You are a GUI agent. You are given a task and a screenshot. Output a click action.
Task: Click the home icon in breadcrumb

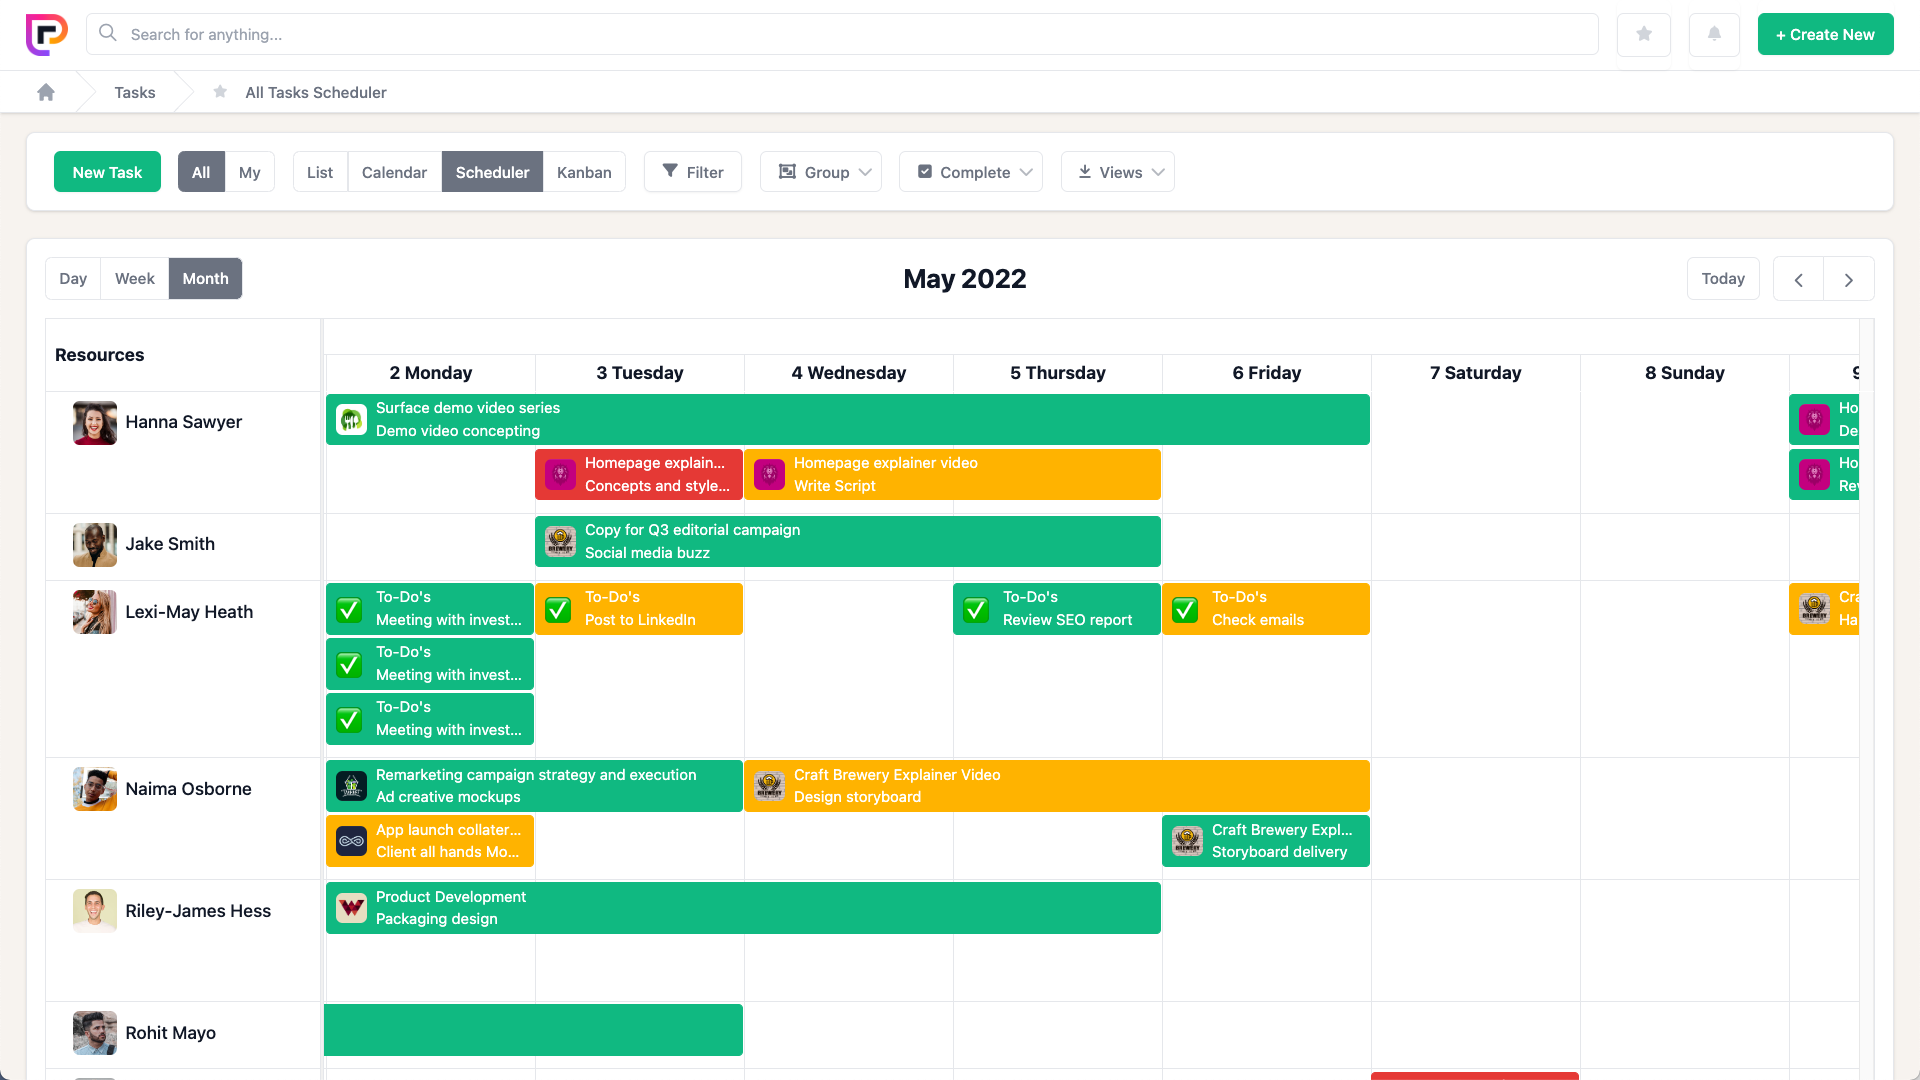click(46, 92)
